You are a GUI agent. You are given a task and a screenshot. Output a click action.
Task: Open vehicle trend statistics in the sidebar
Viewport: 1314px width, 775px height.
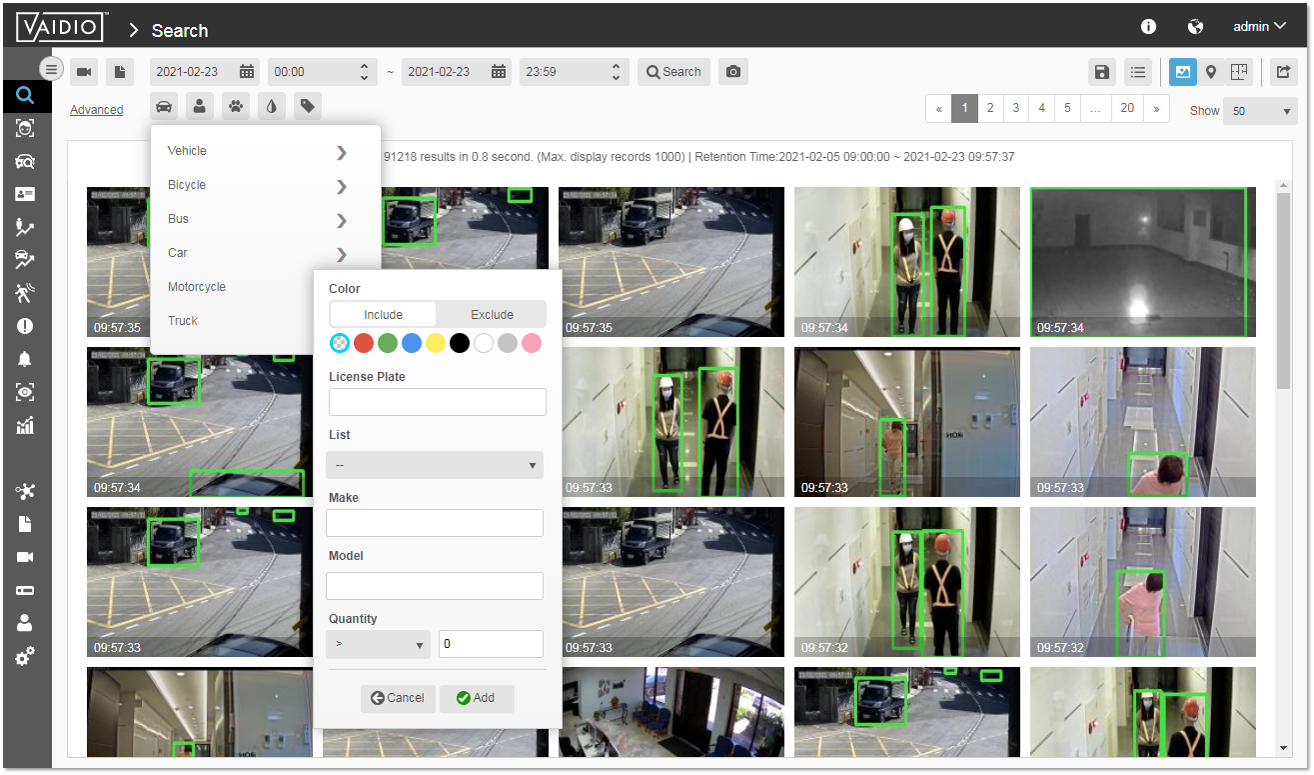point(25,260)
